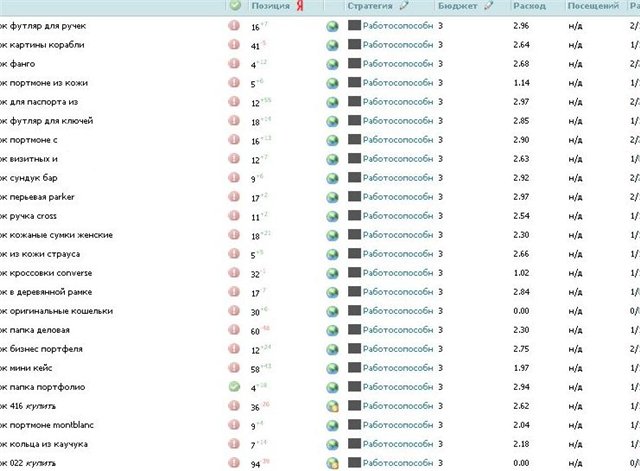The width and height of the screenshot is (640, 471).
Task: Click red warning icon for футляр для ручек
Action: 234,25
